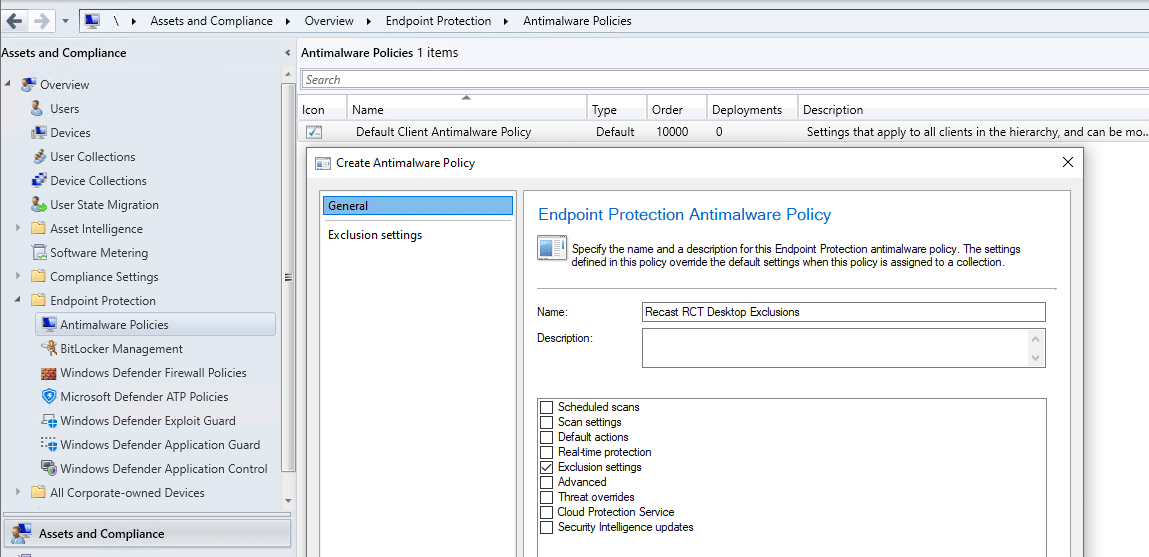Select the Exclusion settings page in dialog

tap(375, 235)
